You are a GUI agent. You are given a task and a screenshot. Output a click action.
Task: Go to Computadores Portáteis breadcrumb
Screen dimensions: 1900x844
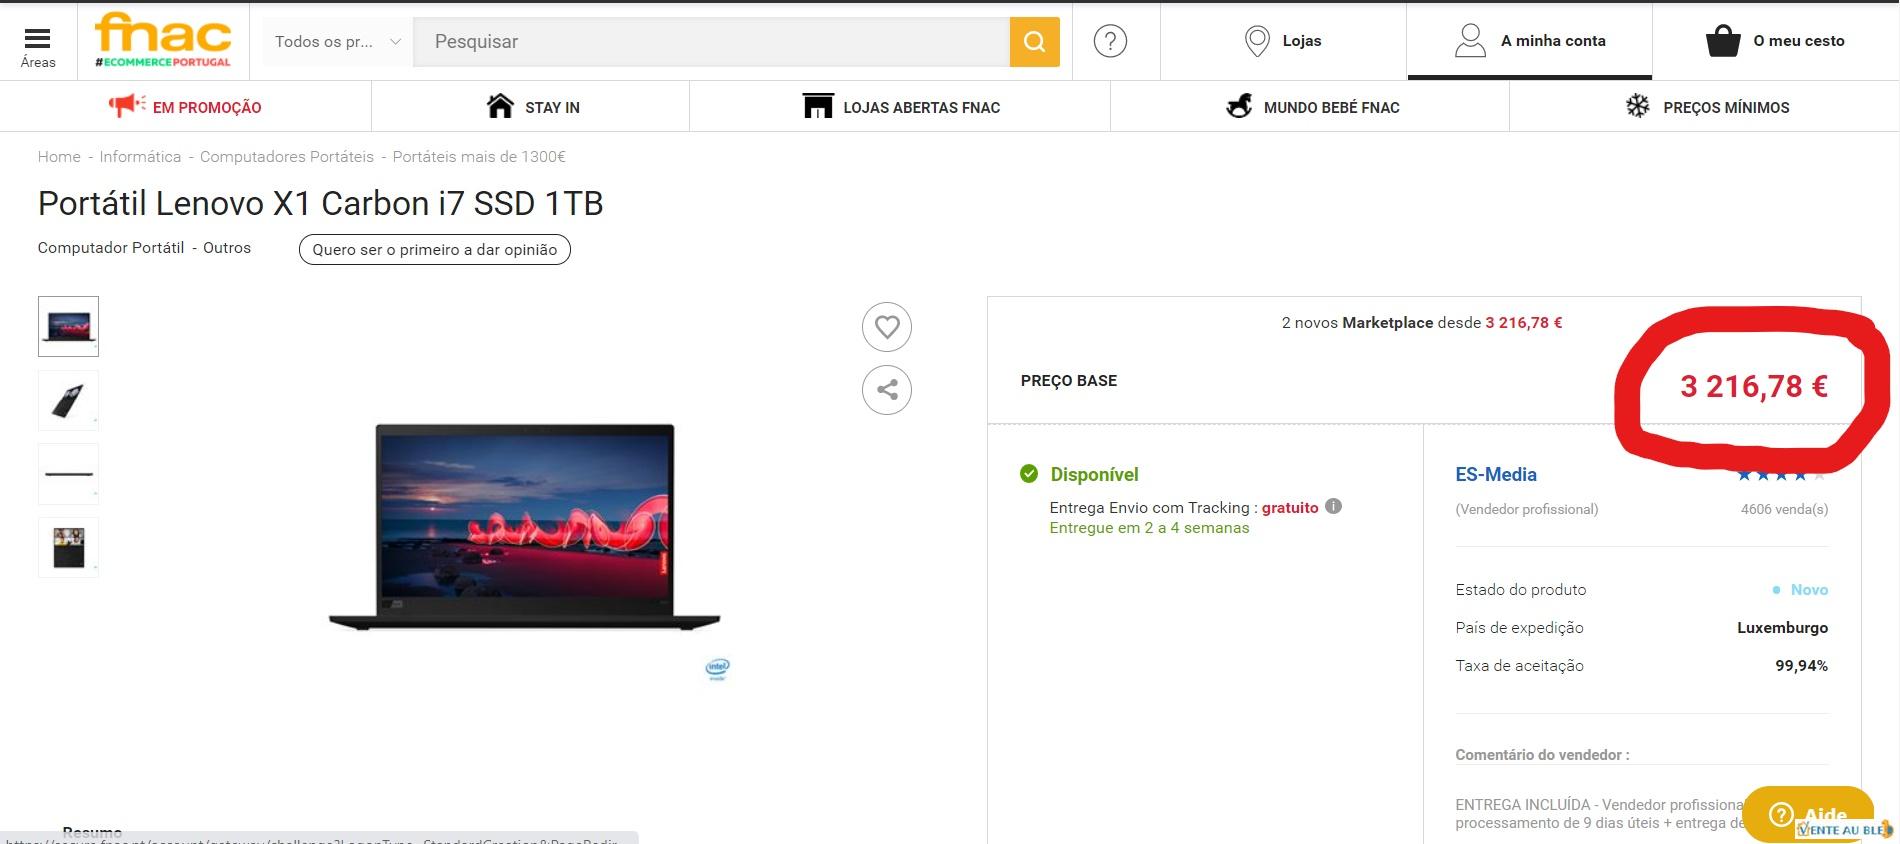point(287,156)
